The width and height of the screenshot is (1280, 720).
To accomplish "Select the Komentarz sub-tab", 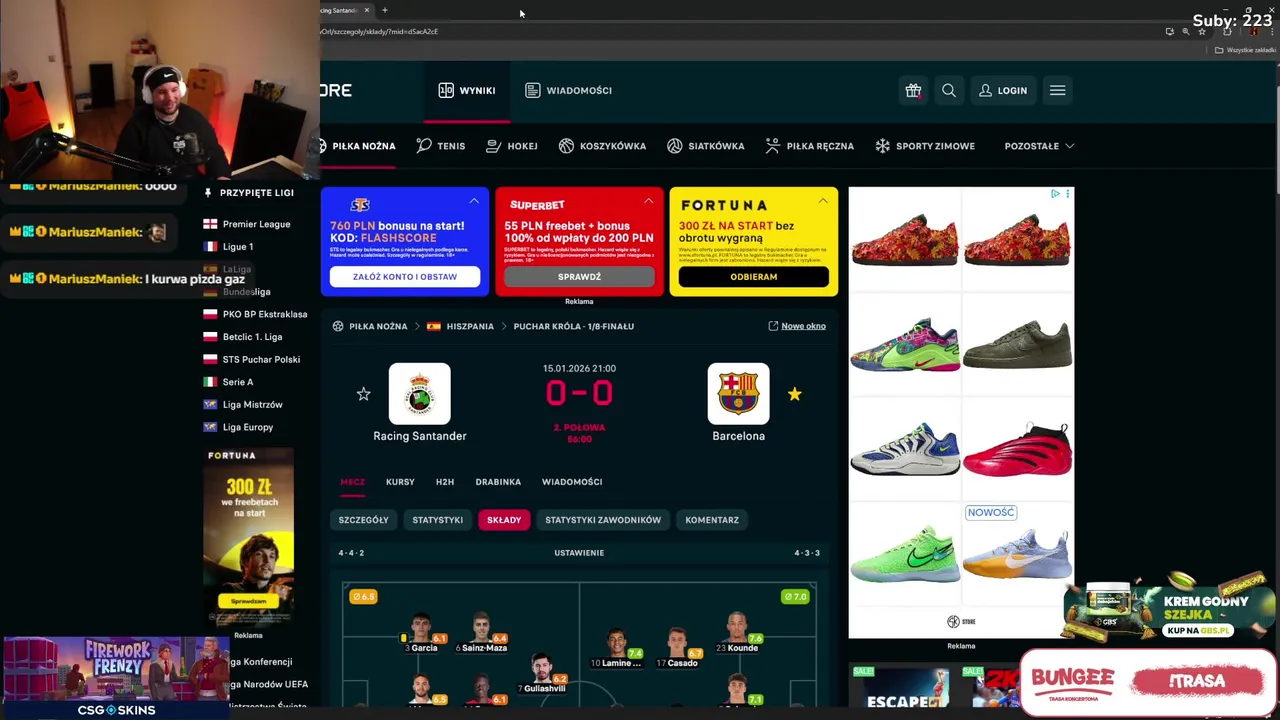I will pyautogui.click(x=712, y=520).
